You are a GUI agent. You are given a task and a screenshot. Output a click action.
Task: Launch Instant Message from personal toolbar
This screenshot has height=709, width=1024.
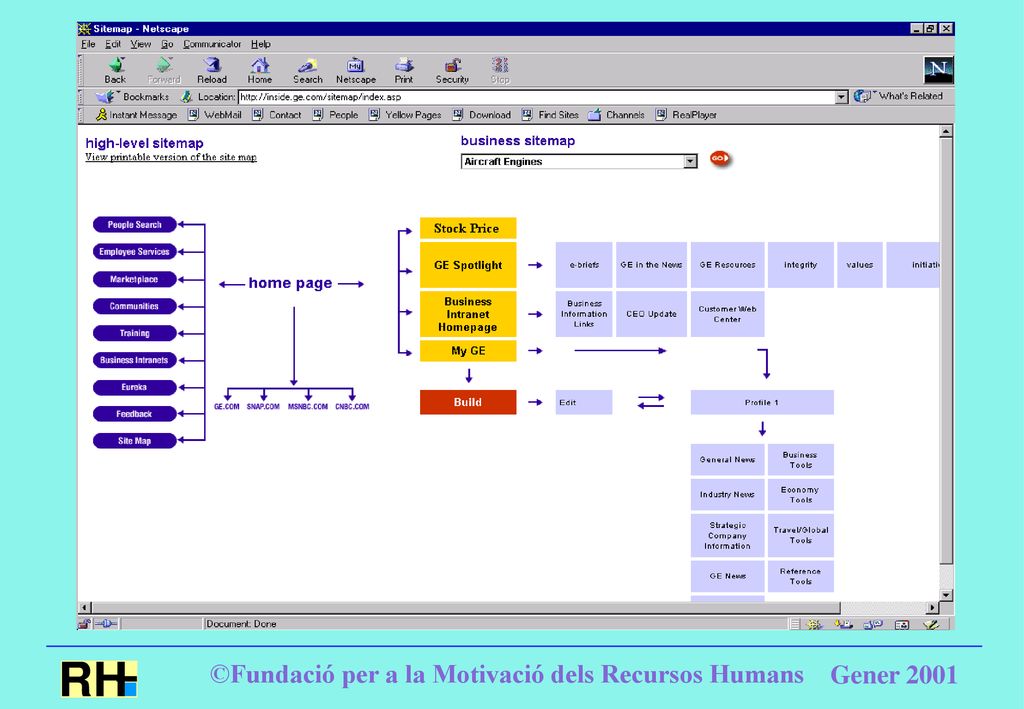[x=136, y=115]
